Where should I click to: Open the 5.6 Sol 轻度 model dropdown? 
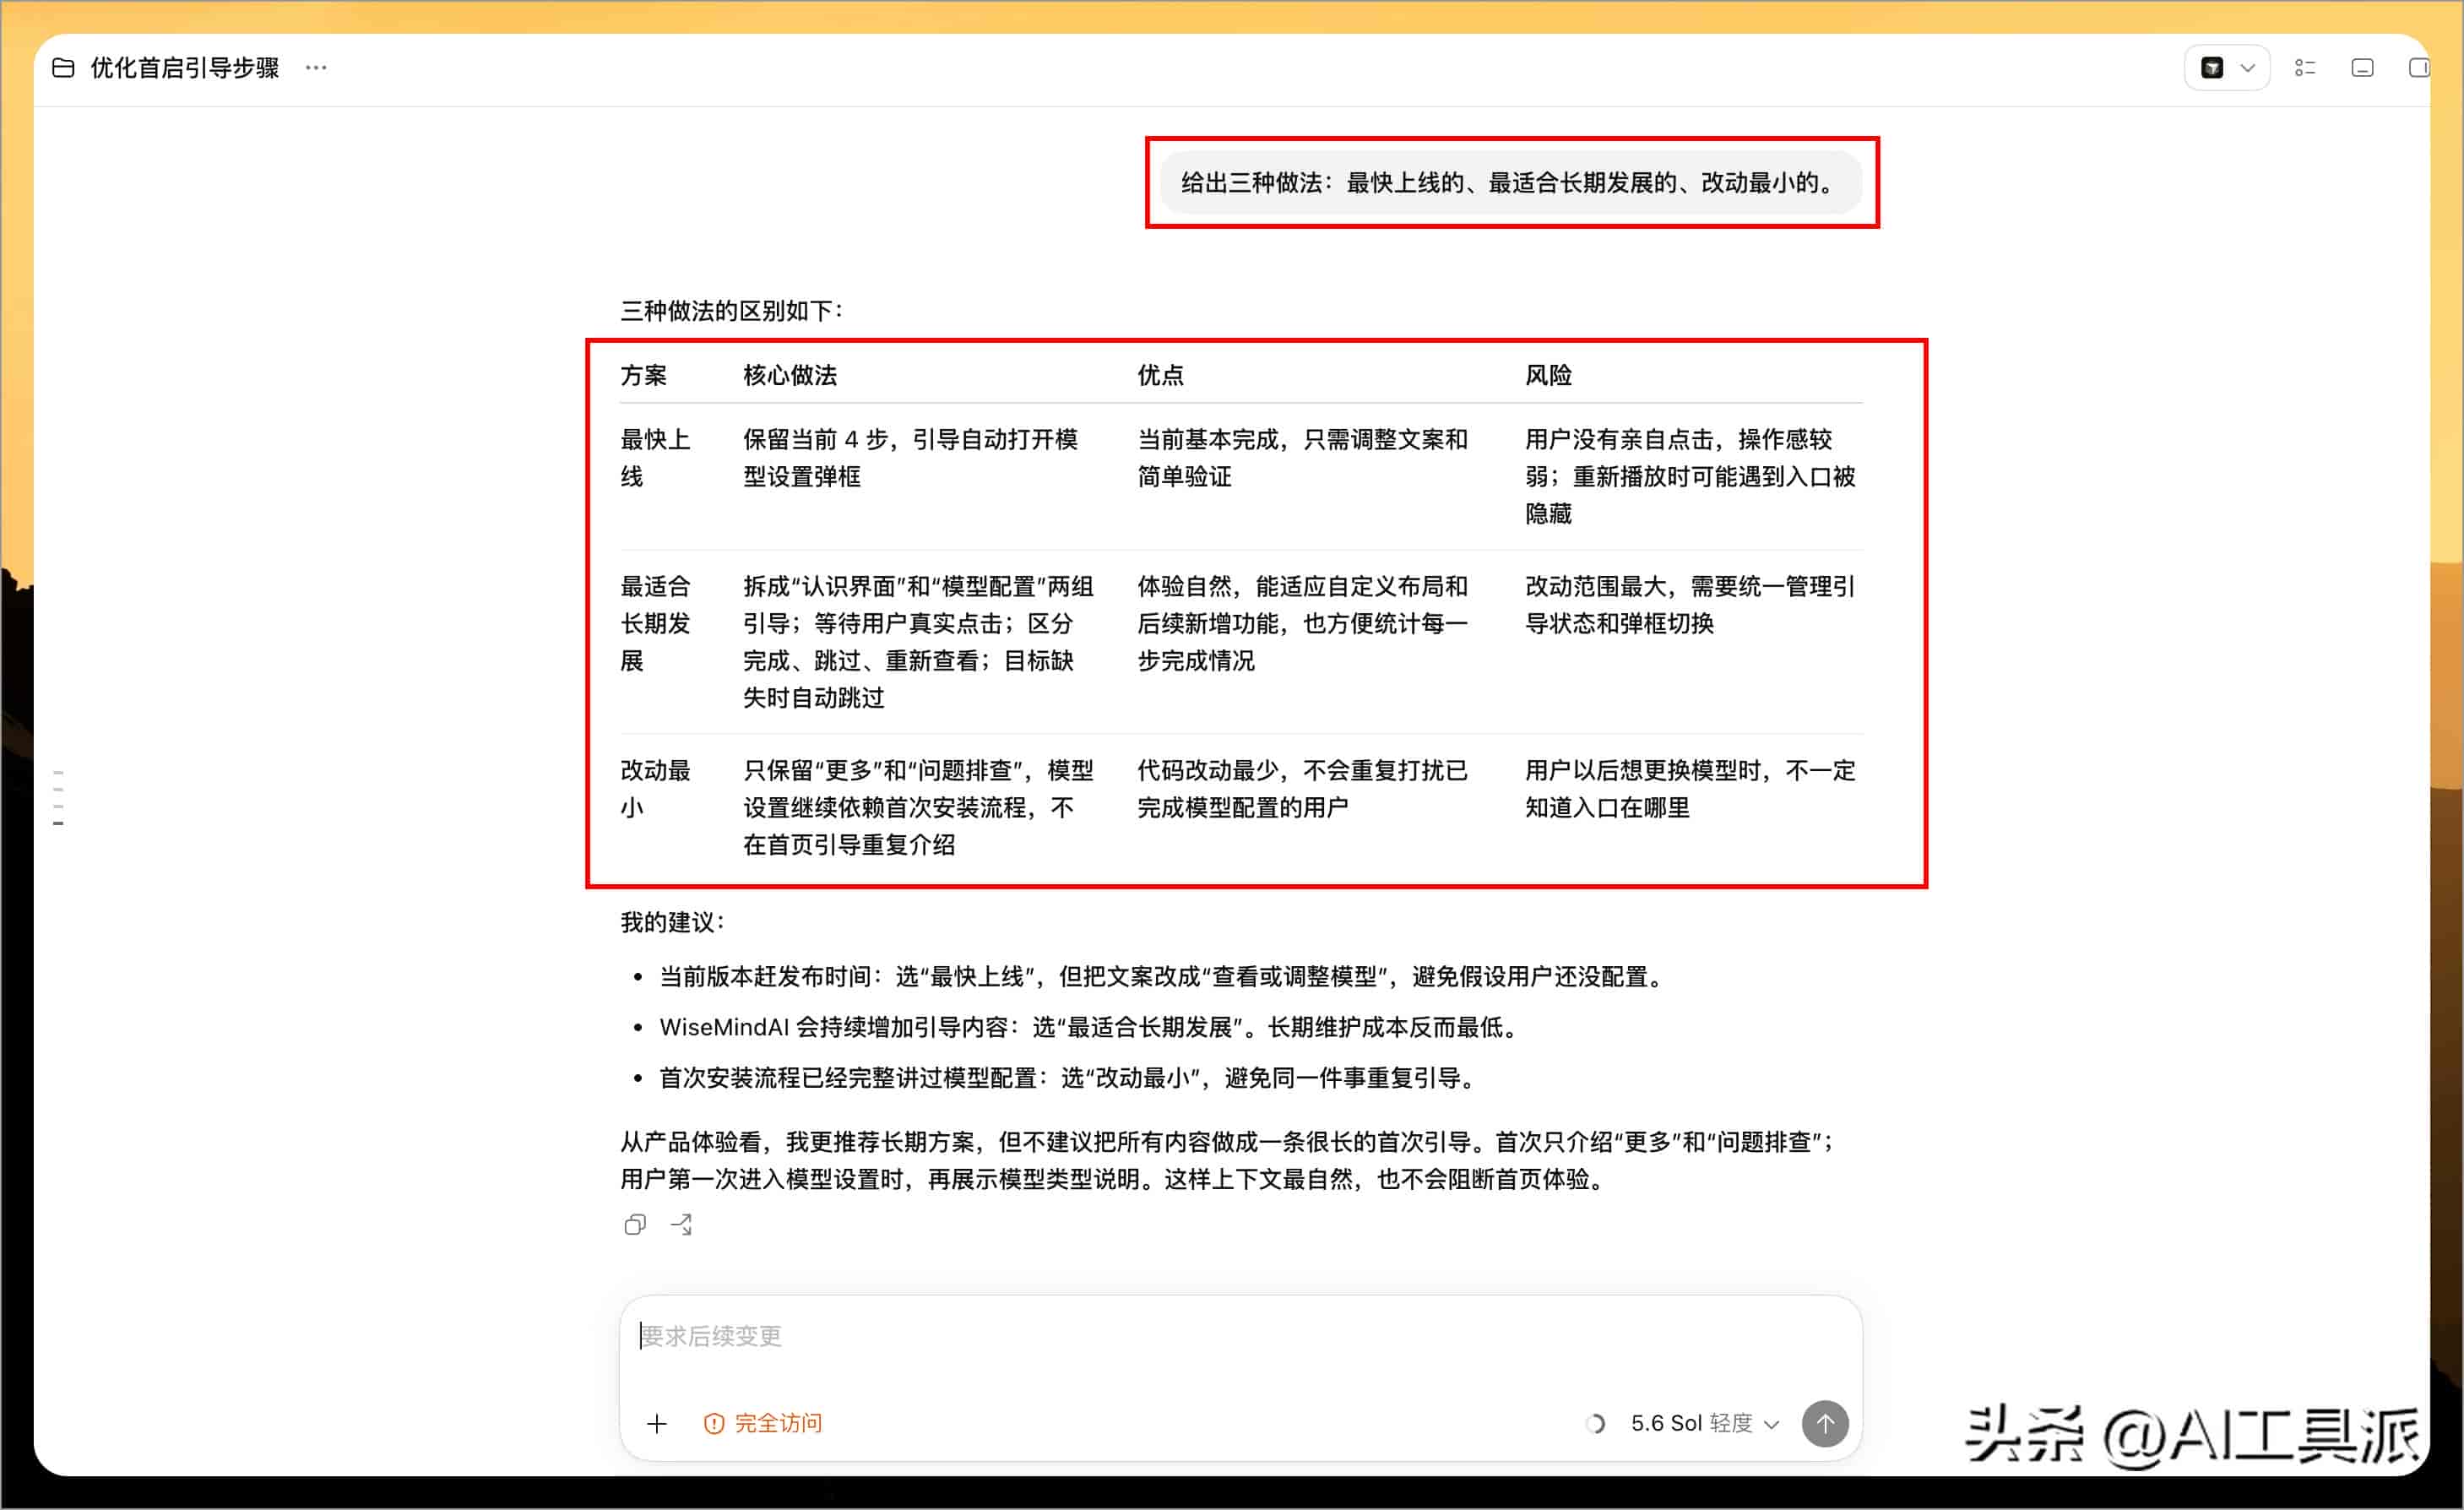click(x=1705, y=1423)
